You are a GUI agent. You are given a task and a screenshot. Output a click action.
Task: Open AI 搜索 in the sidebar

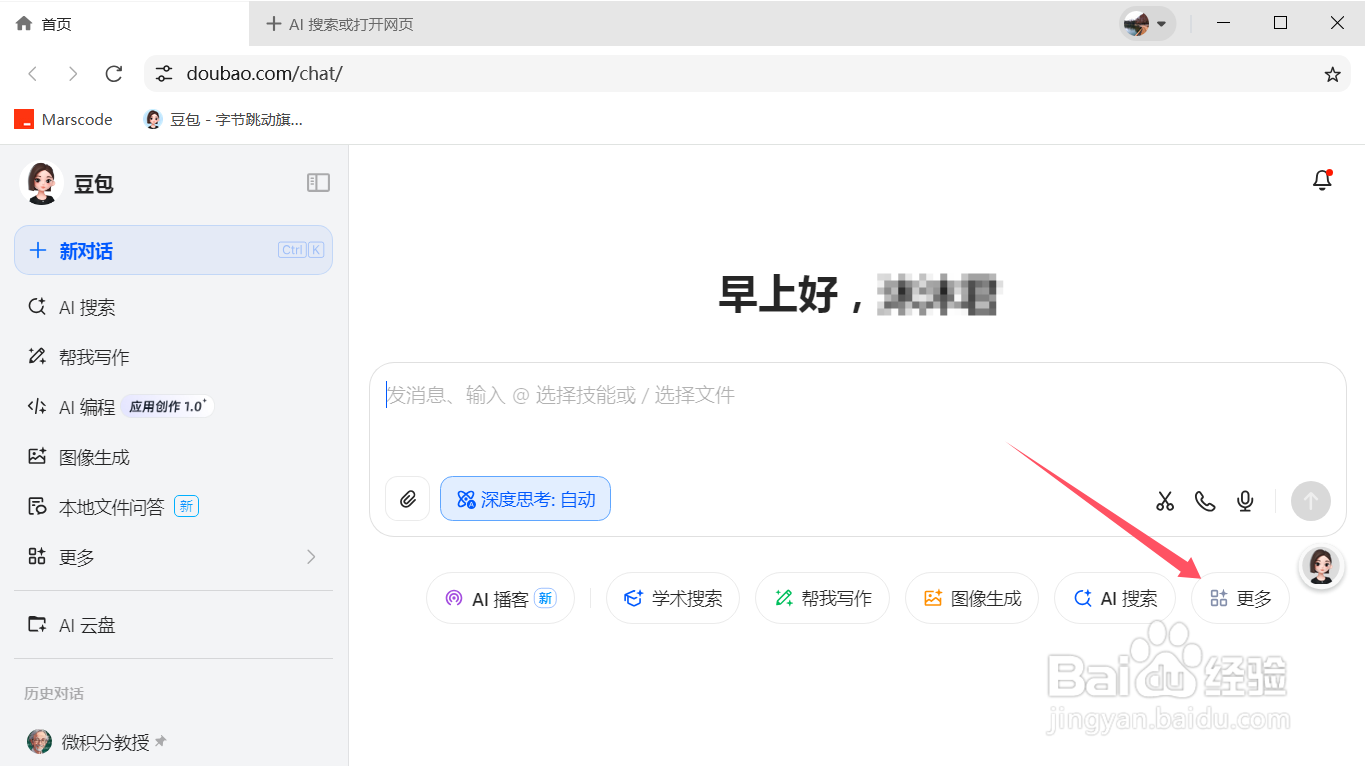tap(173, 307)
